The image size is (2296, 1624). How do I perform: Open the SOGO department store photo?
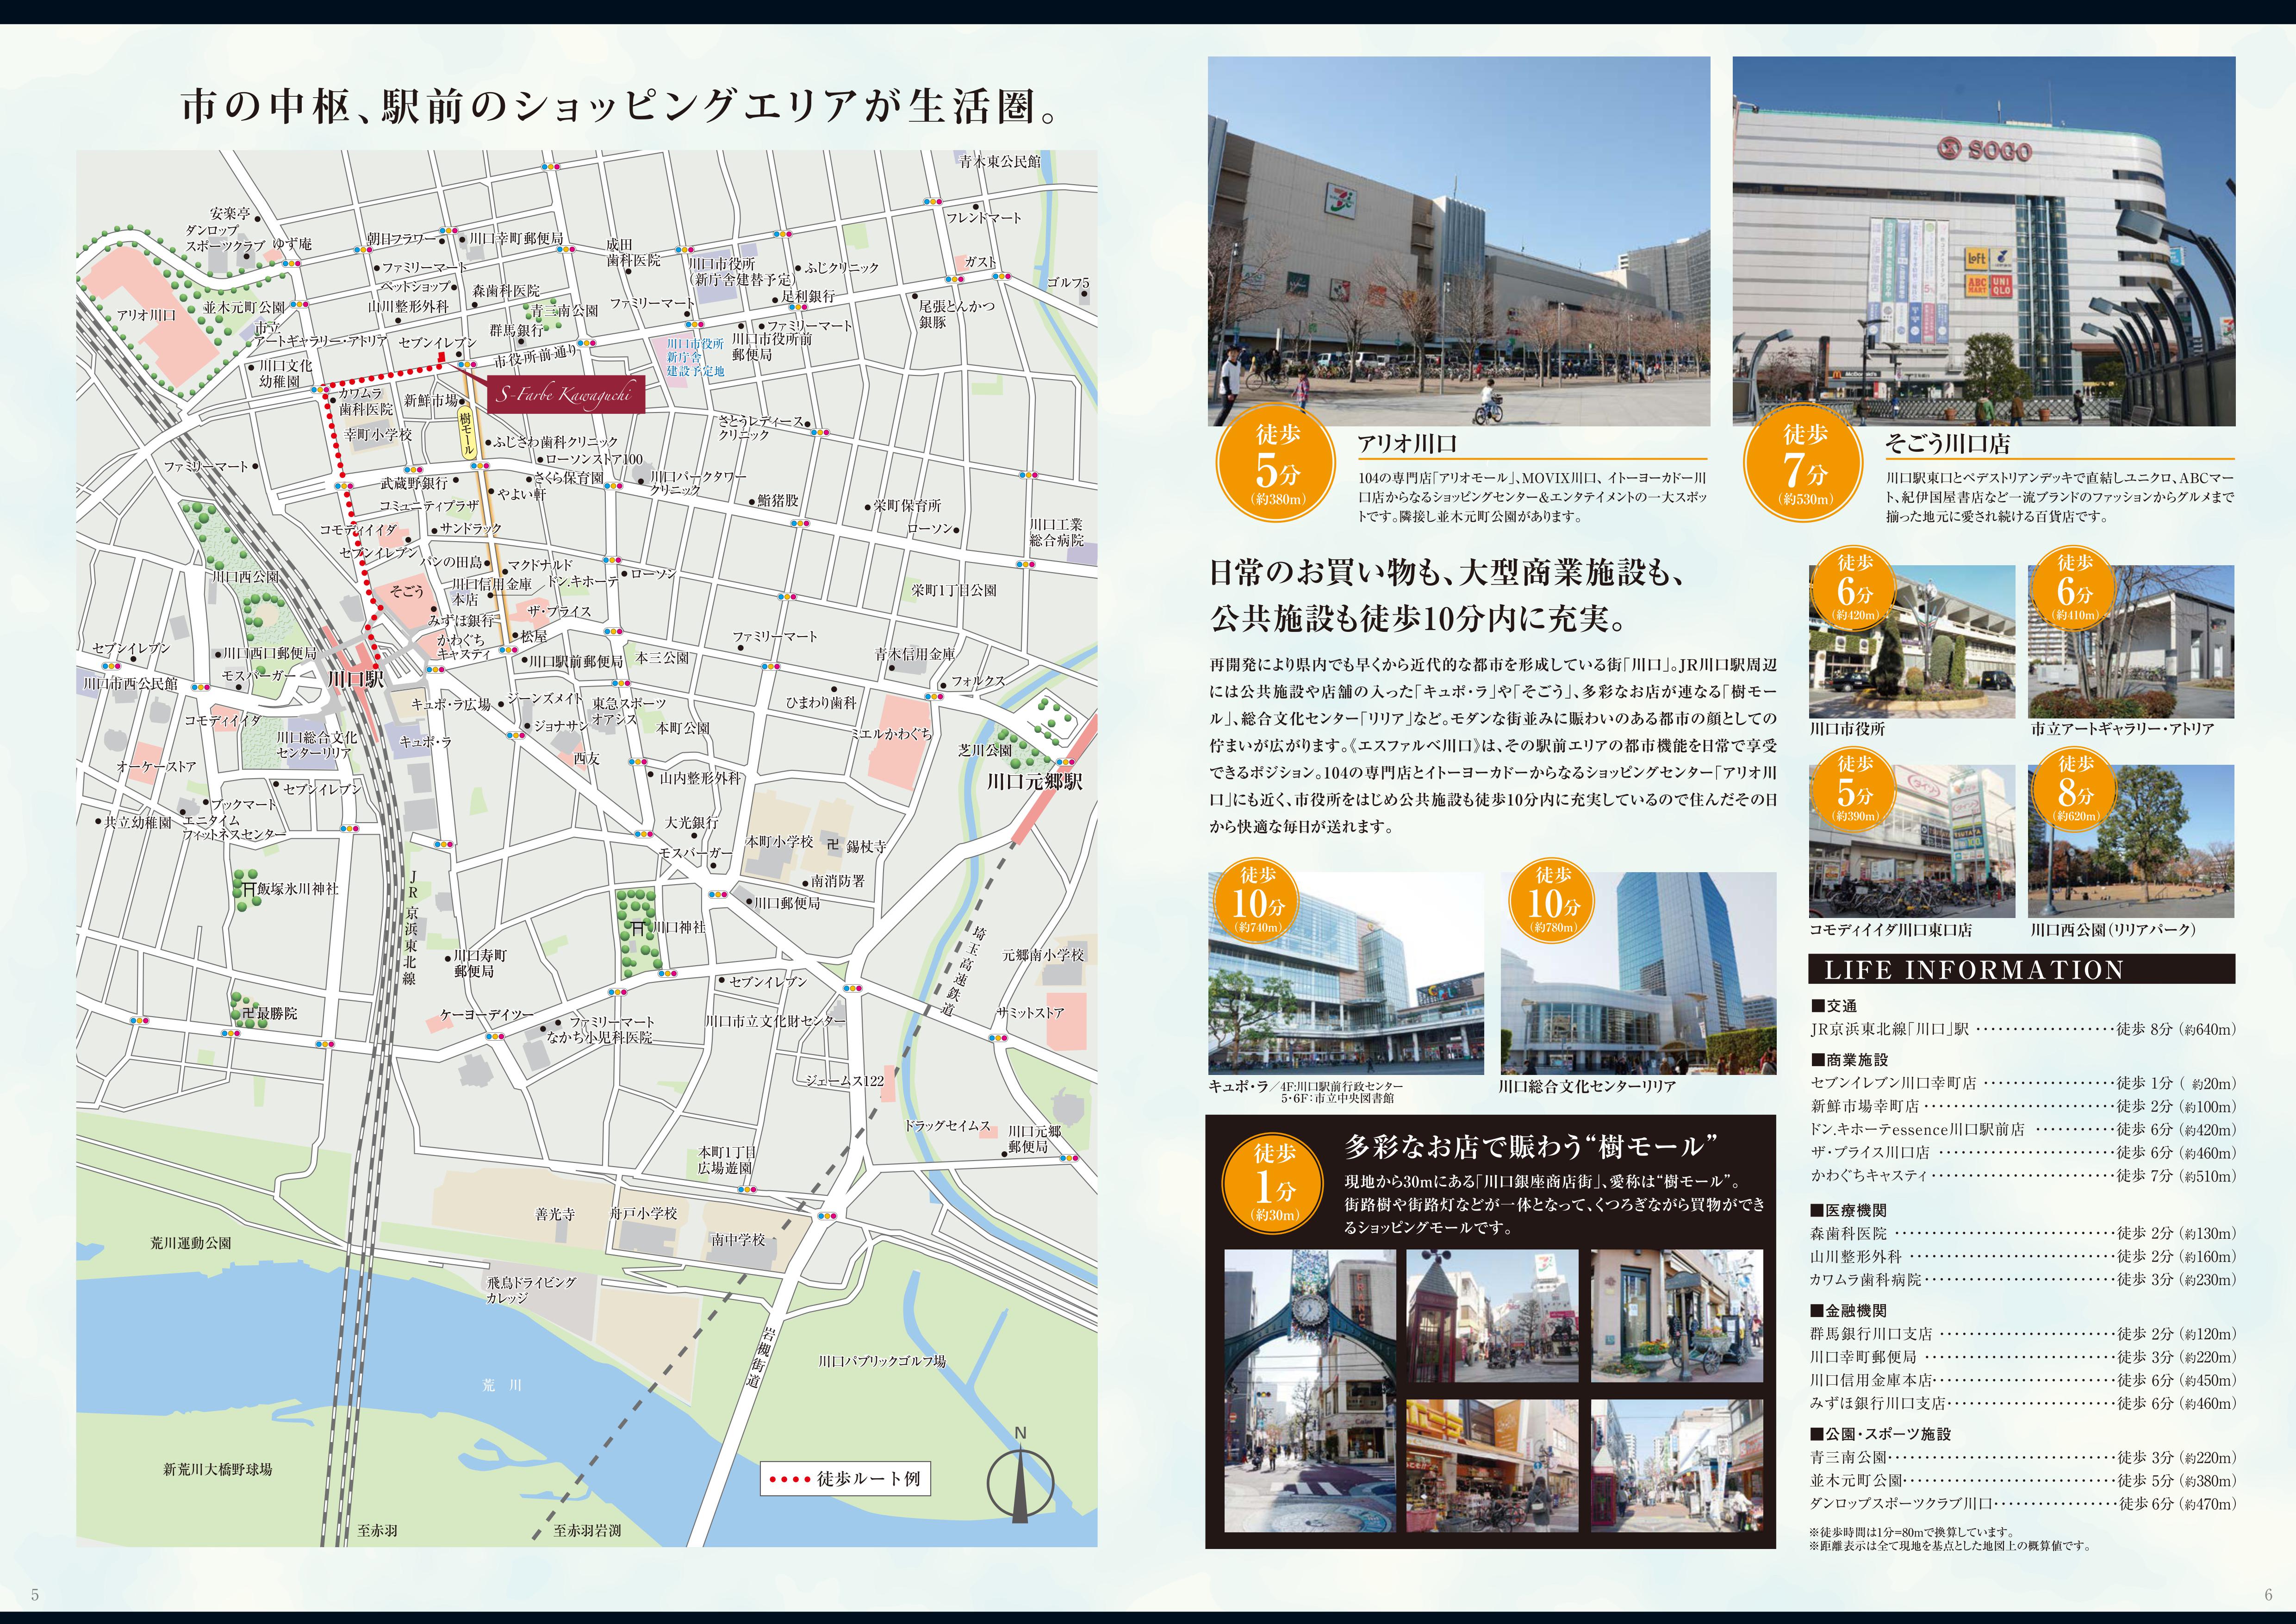[x=1983, y=241]
